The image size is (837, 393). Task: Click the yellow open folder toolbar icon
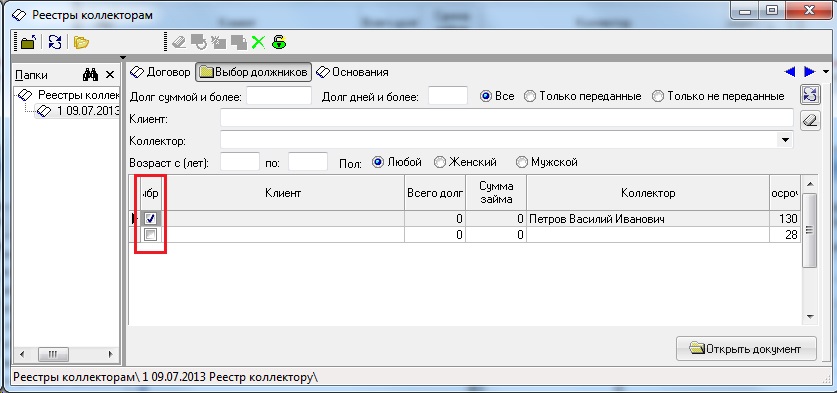coord(81,42)
